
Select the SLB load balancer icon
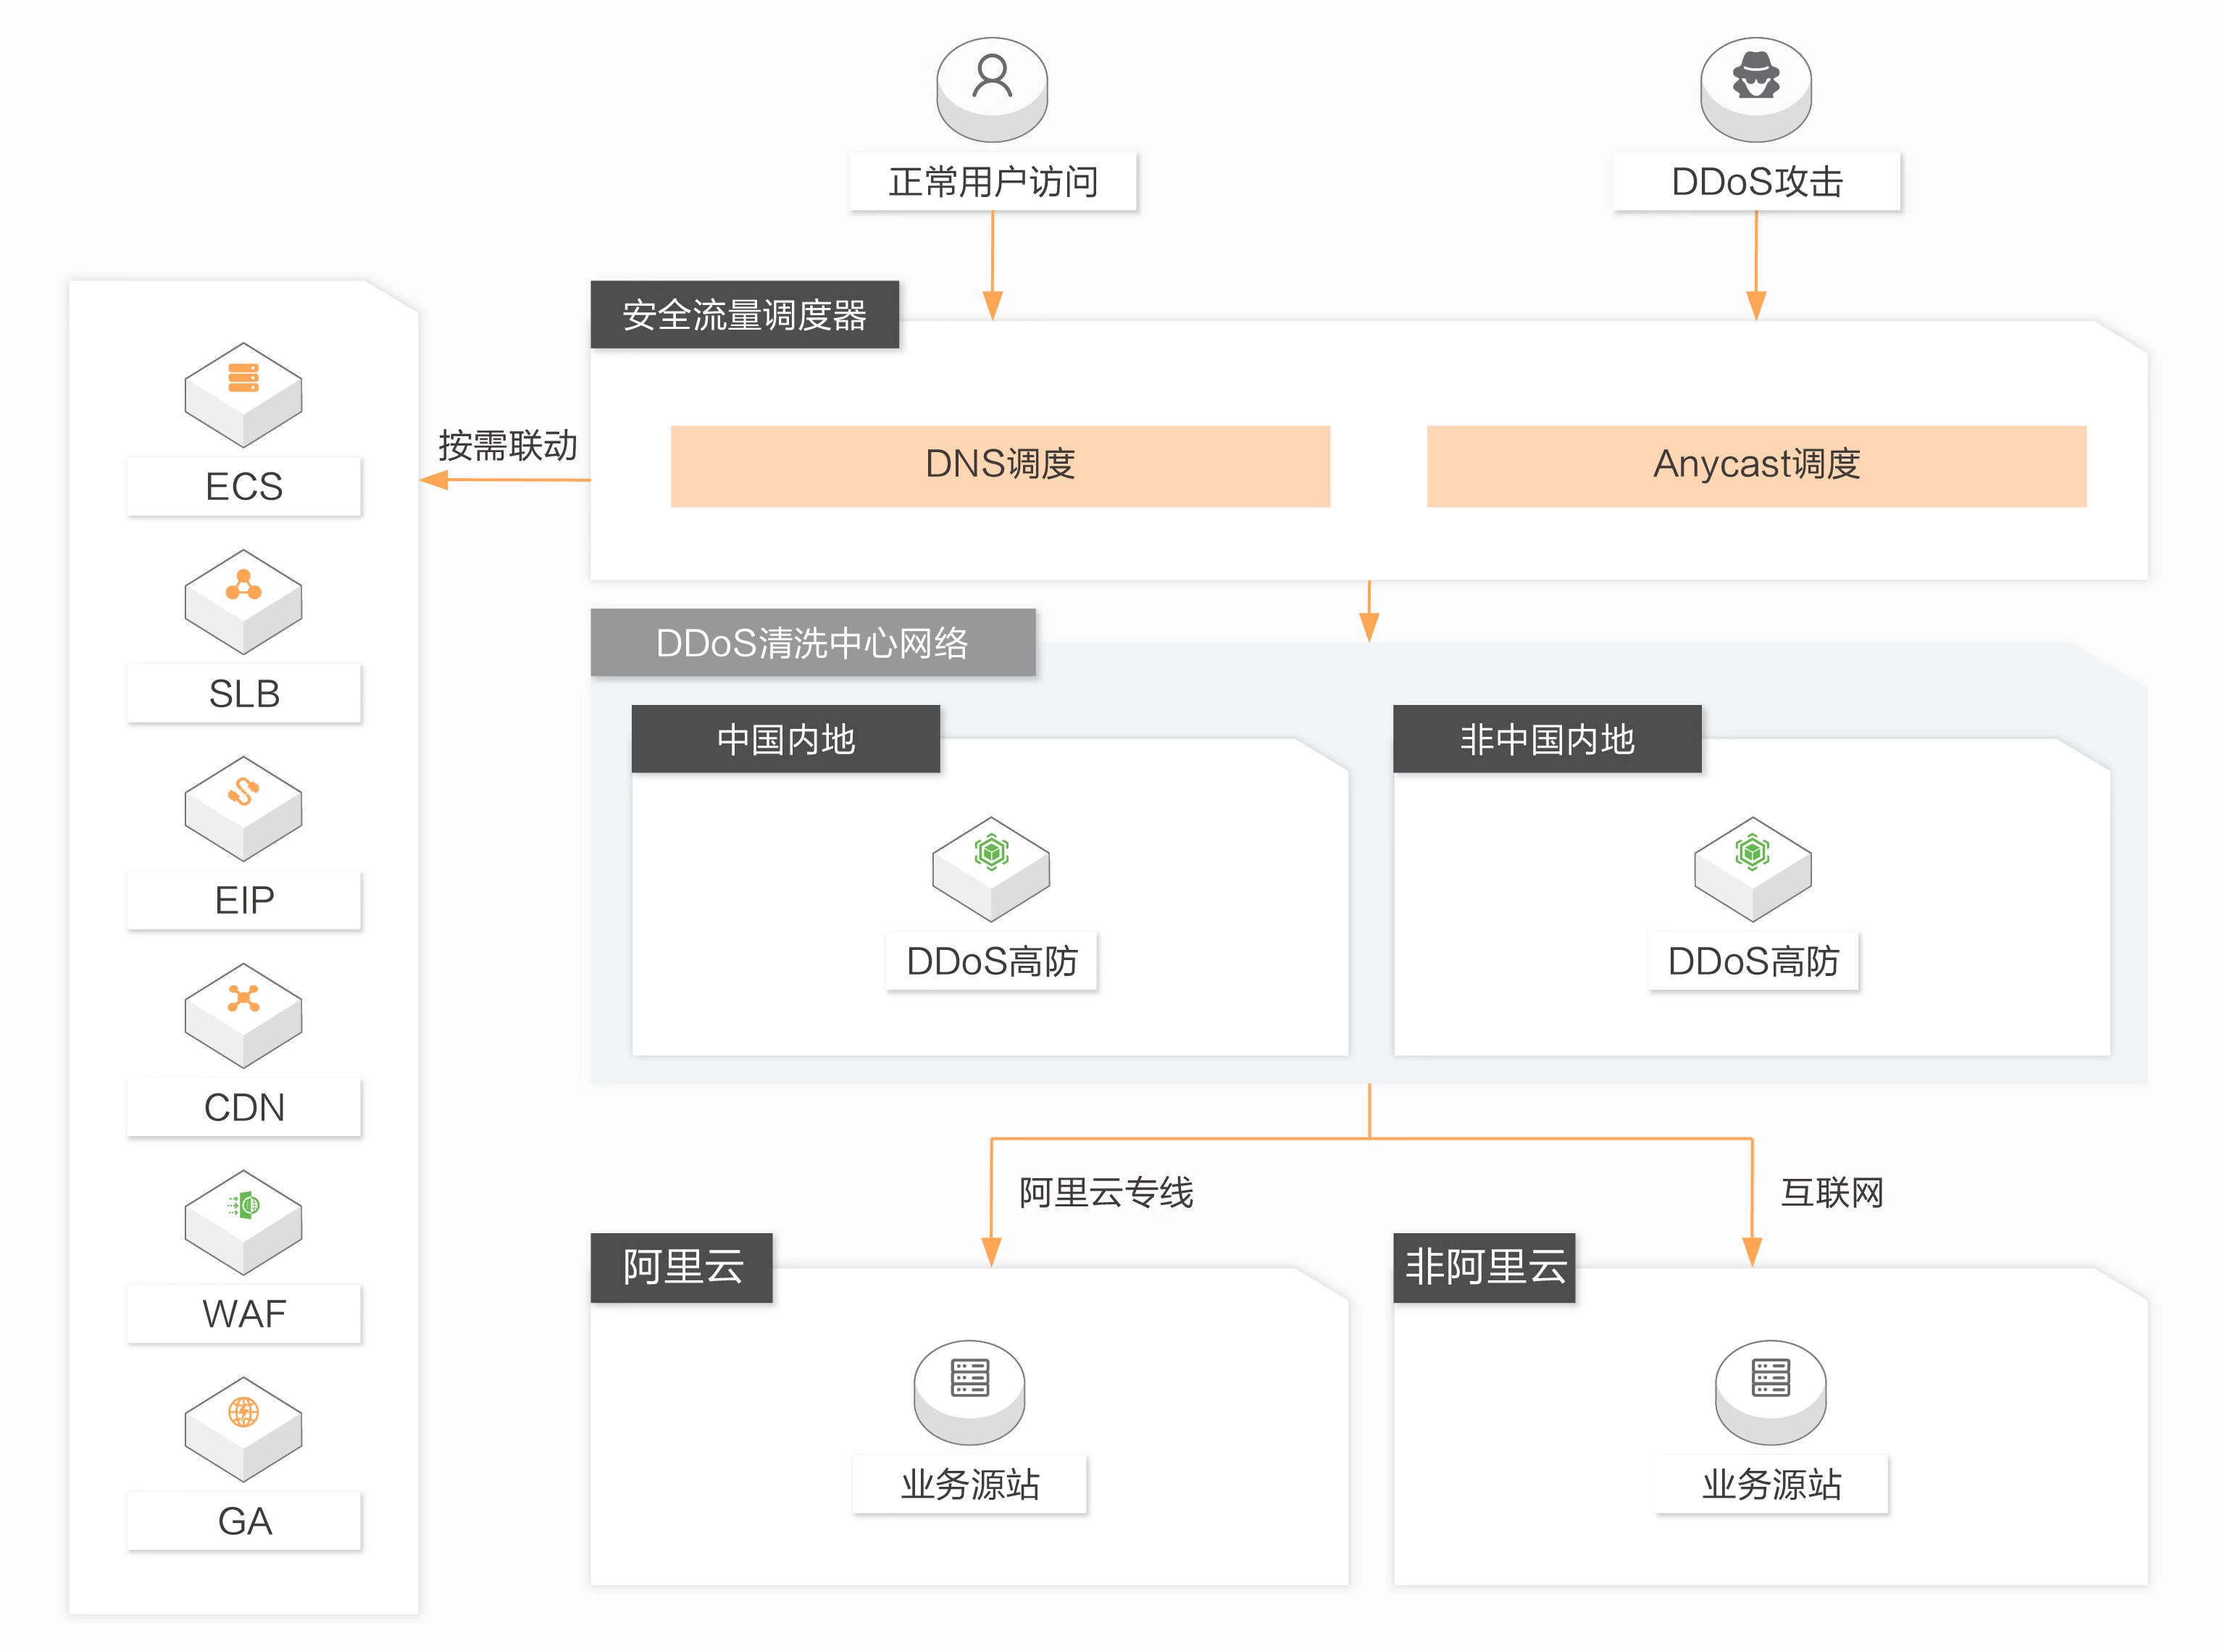tap(243, 599)
